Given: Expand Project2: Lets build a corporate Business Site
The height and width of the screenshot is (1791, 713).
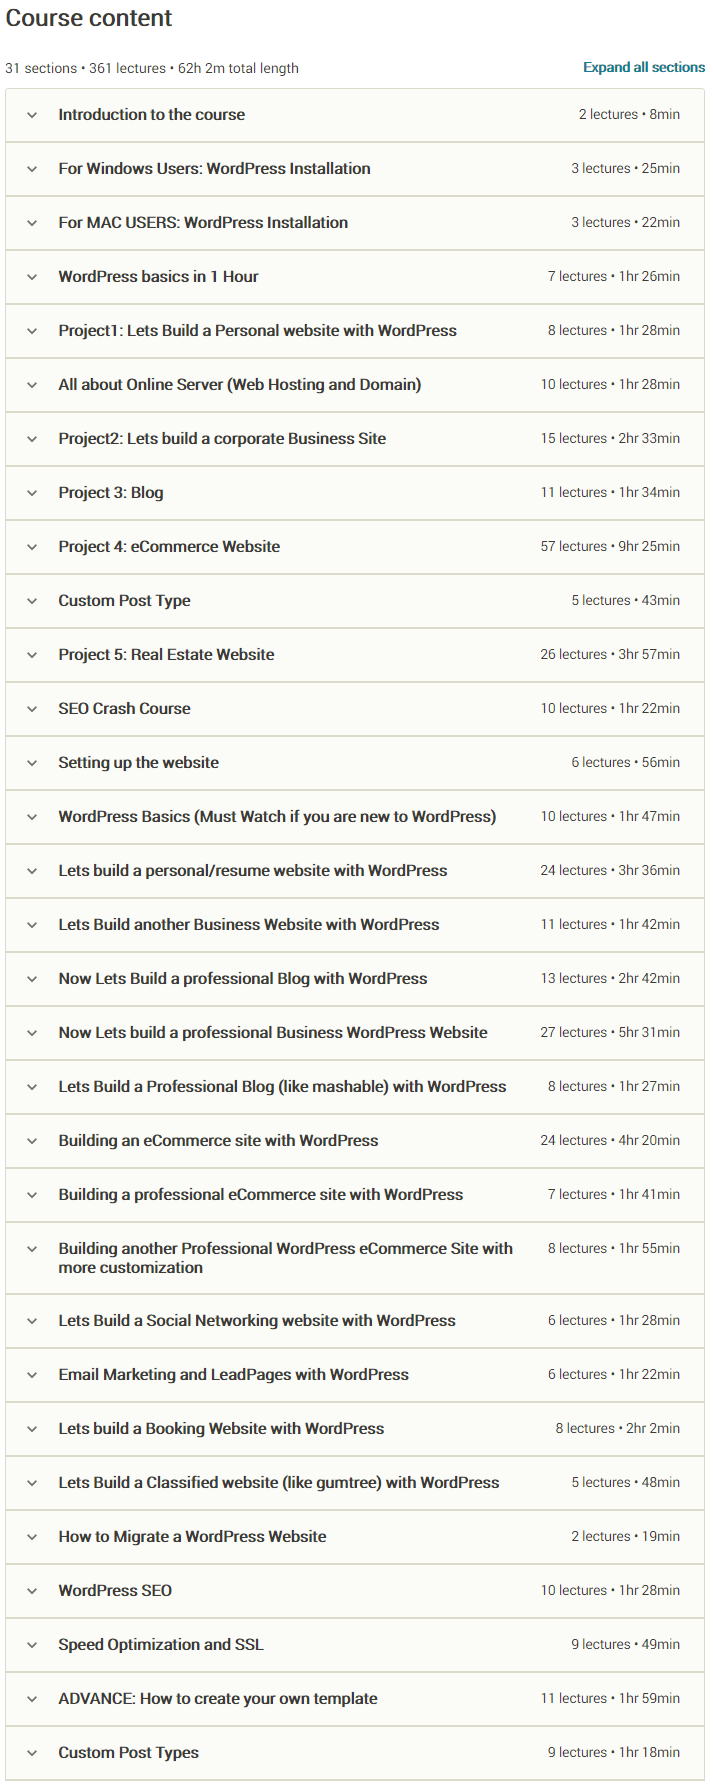Looking at the screenshot, I should tap(355, 439).
